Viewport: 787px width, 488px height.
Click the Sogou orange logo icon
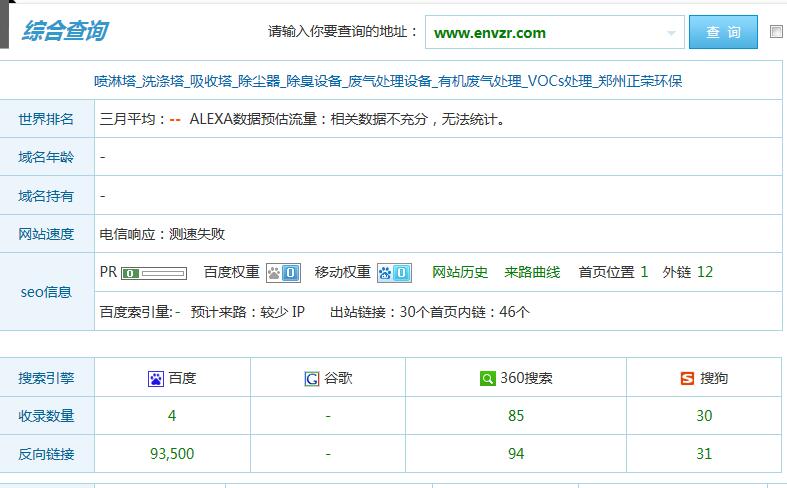687,379
